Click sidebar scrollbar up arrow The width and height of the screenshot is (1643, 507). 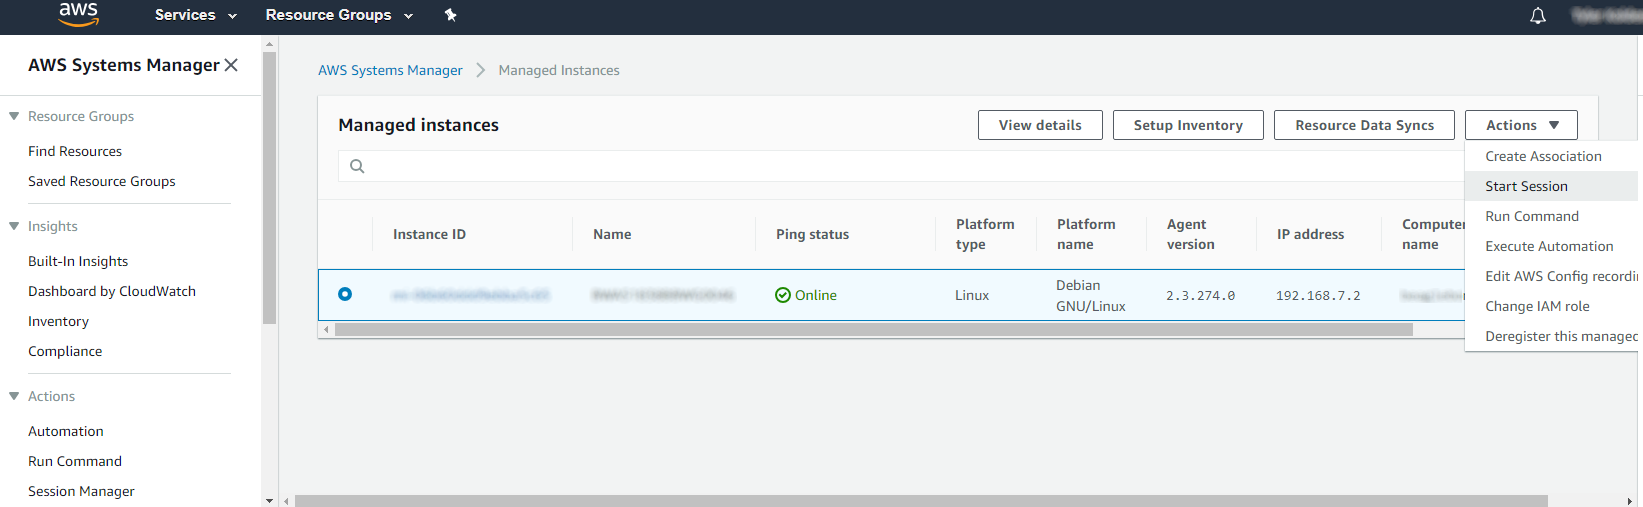(x=269, y=43)
